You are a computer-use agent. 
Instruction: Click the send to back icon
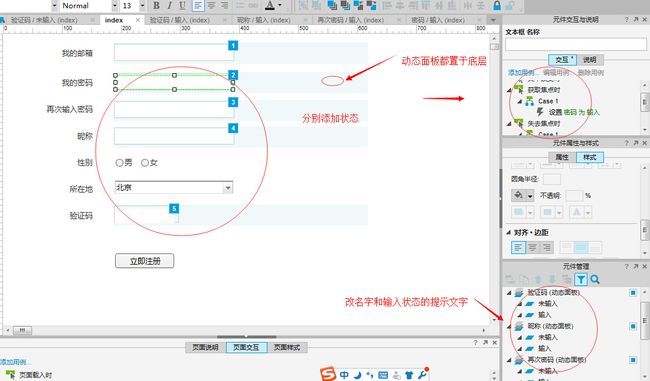click(x=345, y=5)
